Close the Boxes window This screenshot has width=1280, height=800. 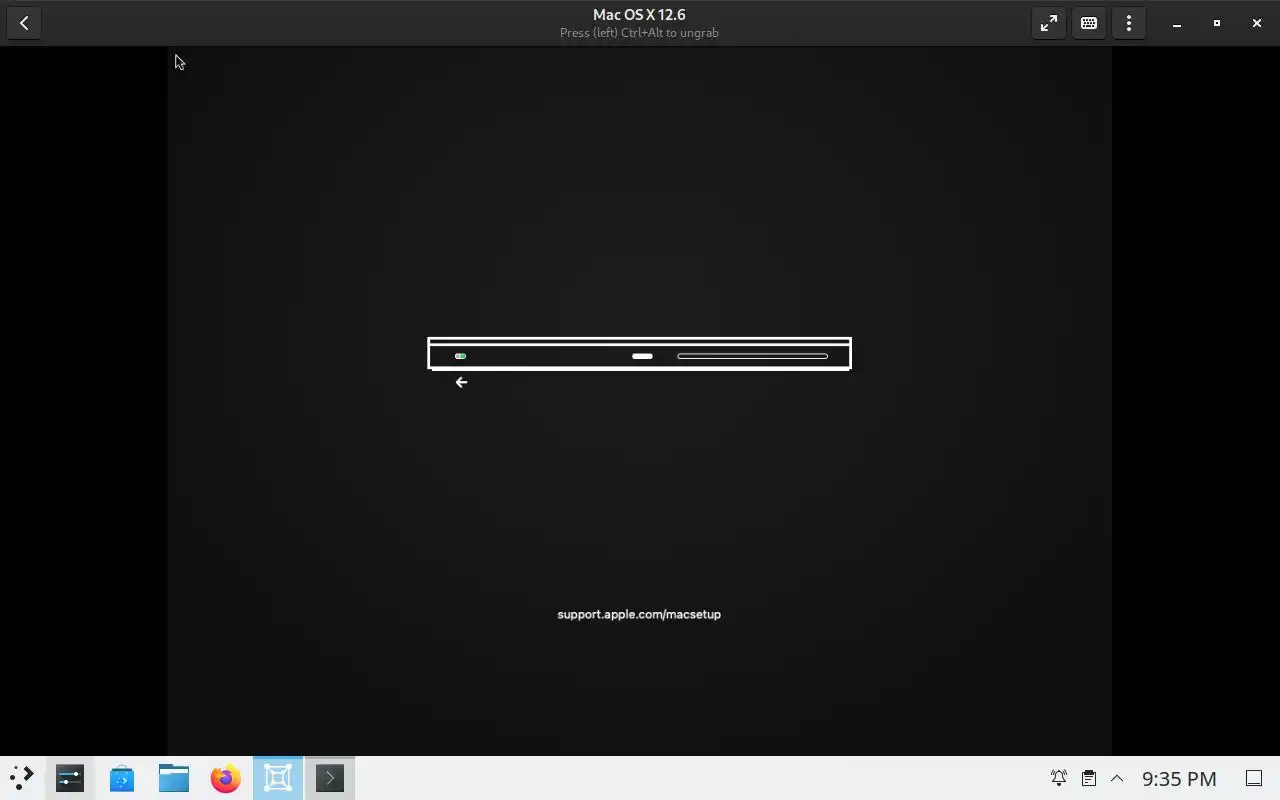tap(1257, 23)
